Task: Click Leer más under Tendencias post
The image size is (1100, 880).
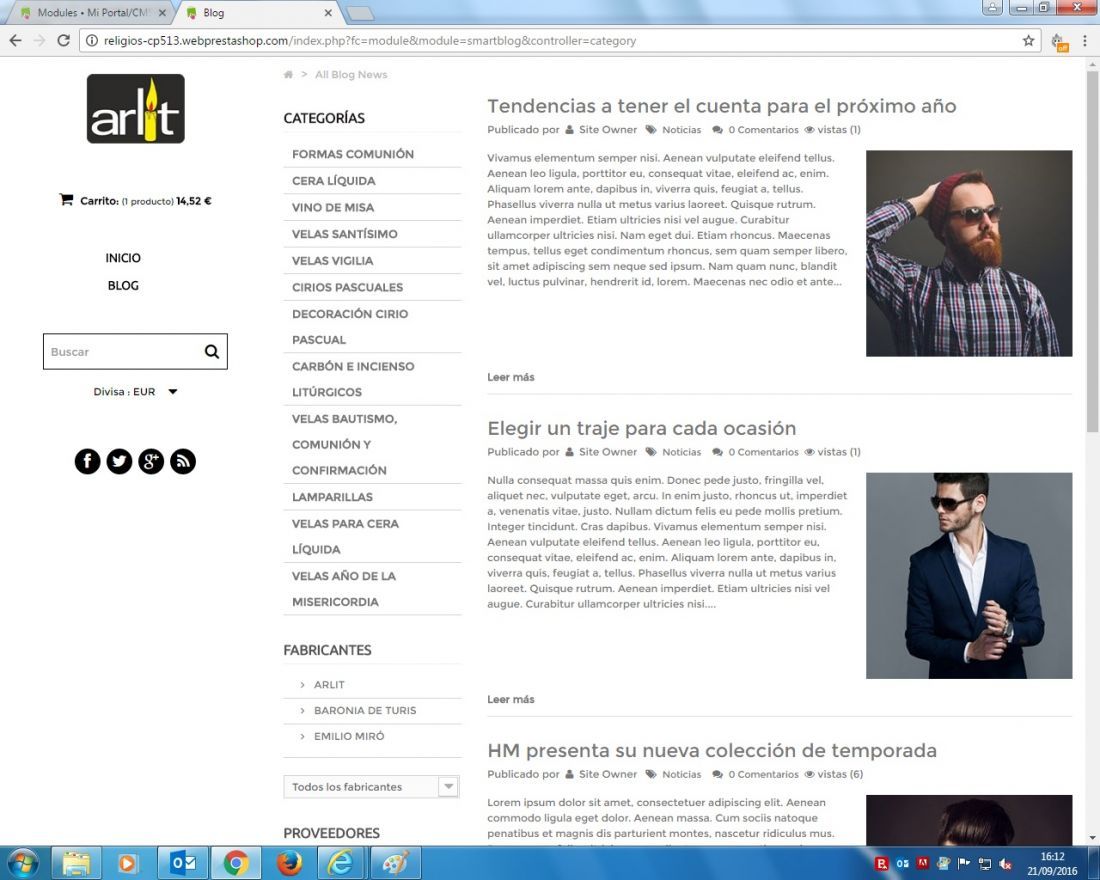Action: pos(511,377)
